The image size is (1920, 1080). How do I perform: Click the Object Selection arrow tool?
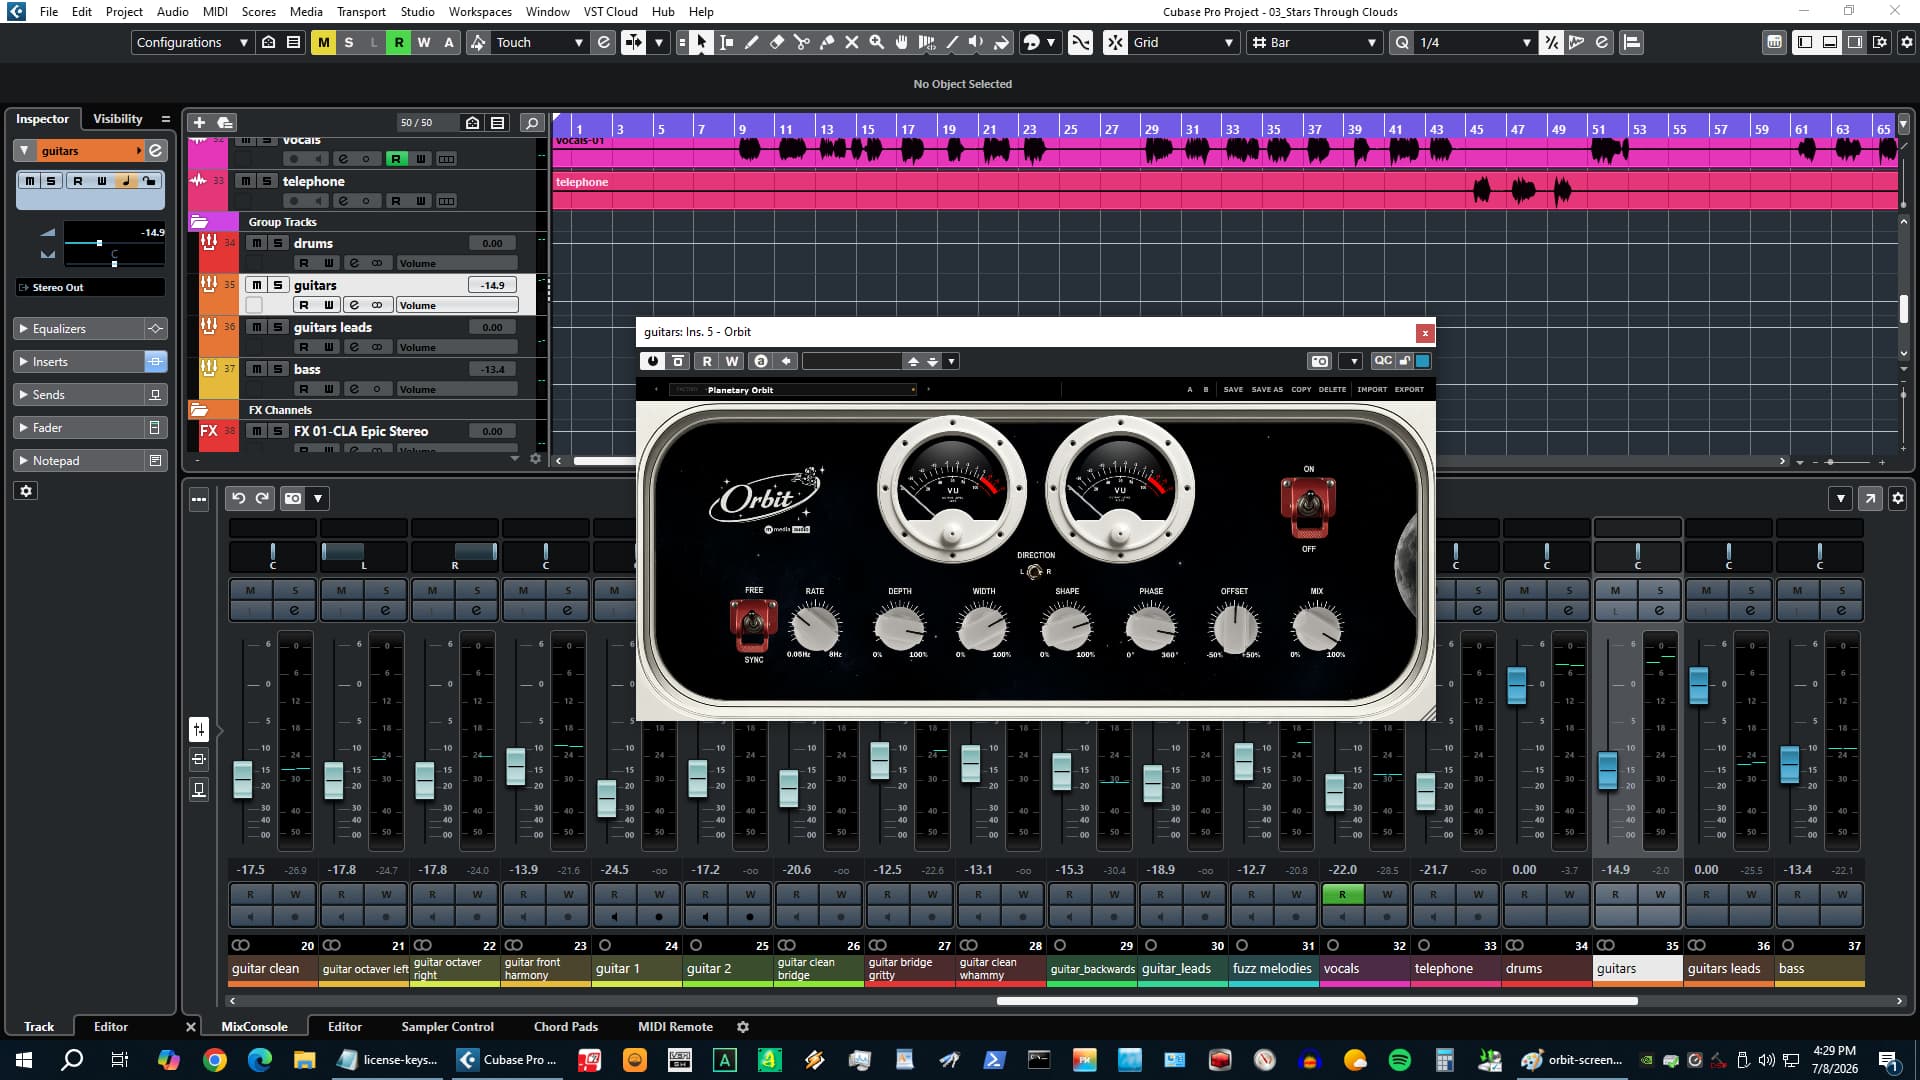(x=701, y=42)
